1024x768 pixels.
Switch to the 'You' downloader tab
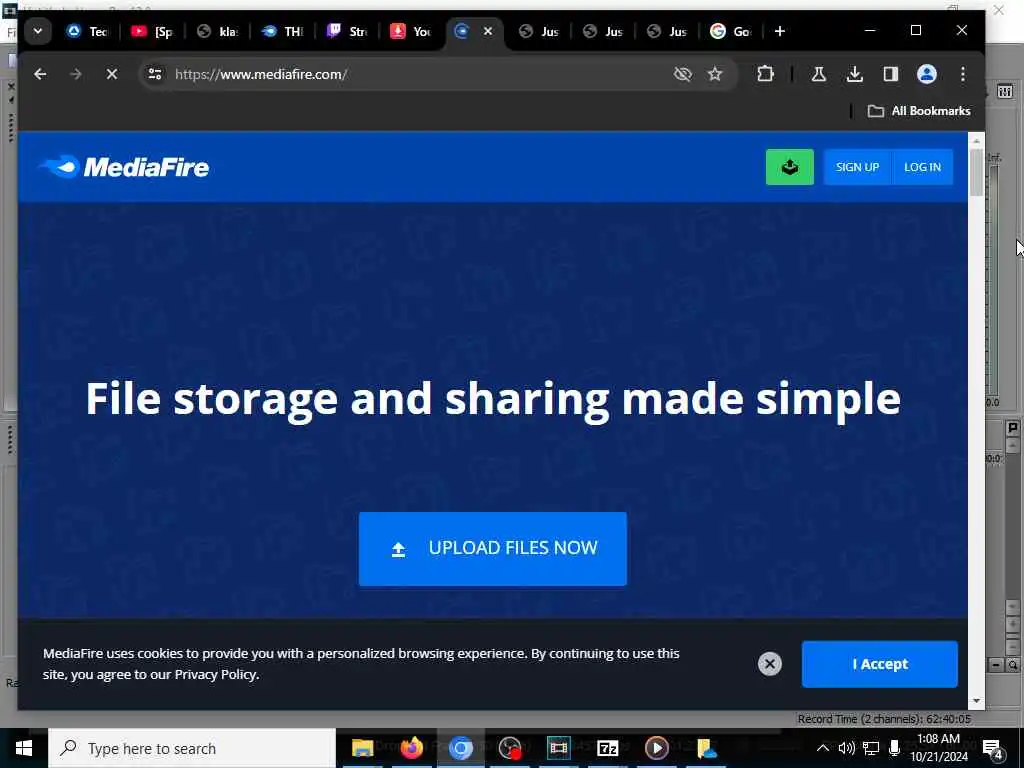click(411, 31)
